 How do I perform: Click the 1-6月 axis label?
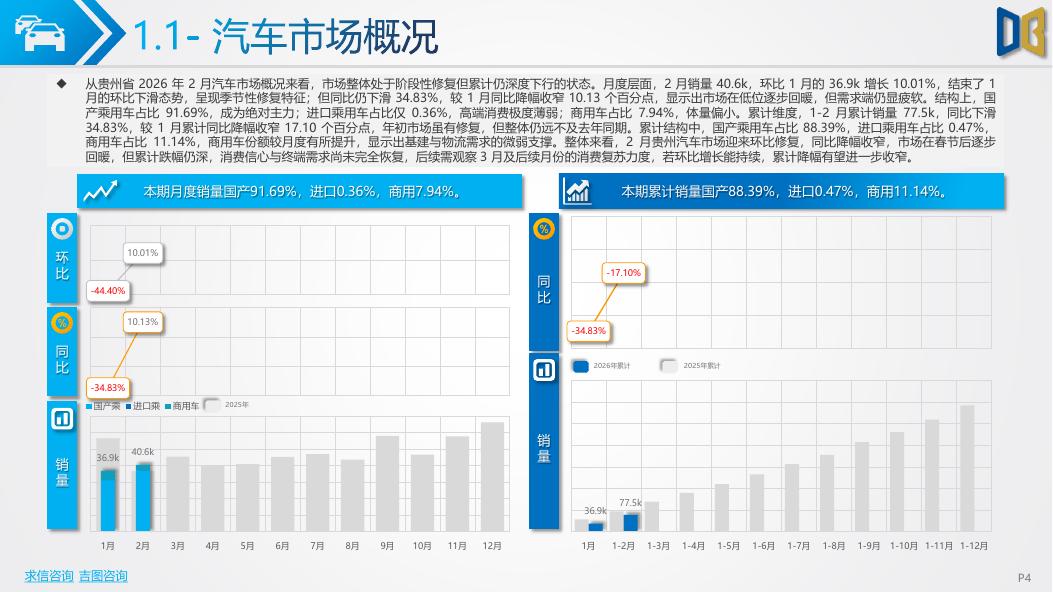point(763,546)
